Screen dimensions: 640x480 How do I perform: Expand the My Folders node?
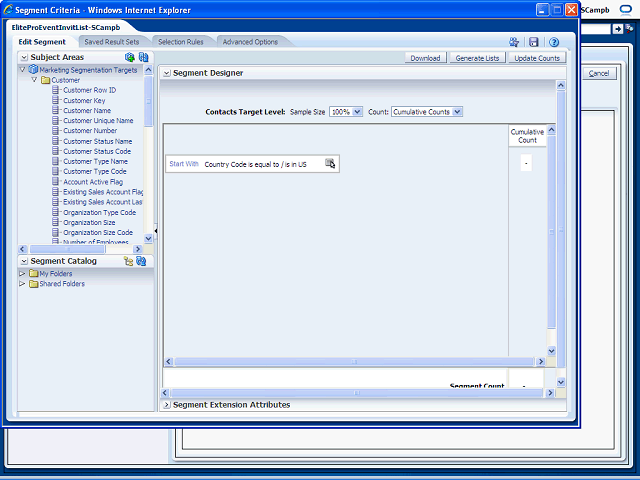pyautogui.click(x=22, y=273)
